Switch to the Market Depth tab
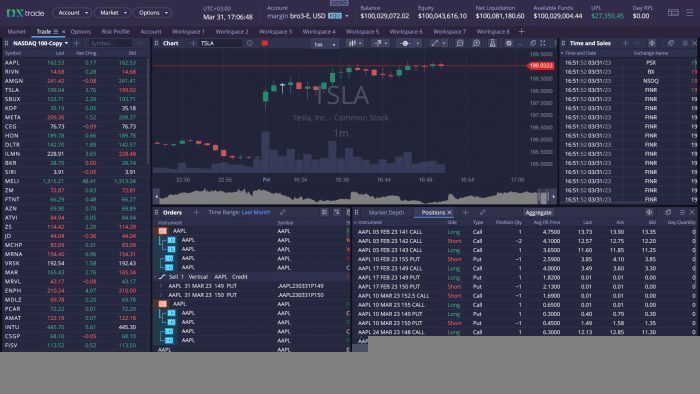 (386, 212)
